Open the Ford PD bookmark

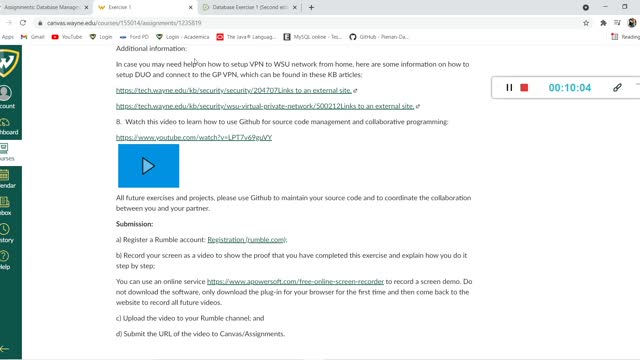click(x=134, y=37)
